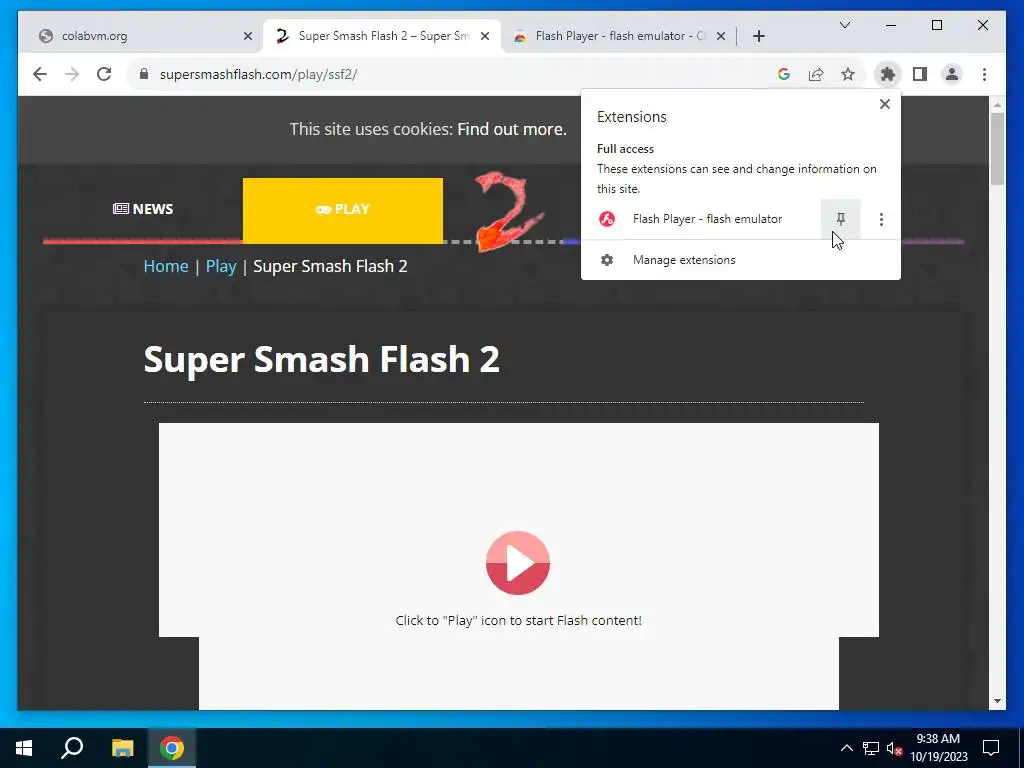The height and width of the screenshot is (768, 1024).
Task: Click the Extensions puzzle icon in toolbar
Action: [x=888, y=74]
